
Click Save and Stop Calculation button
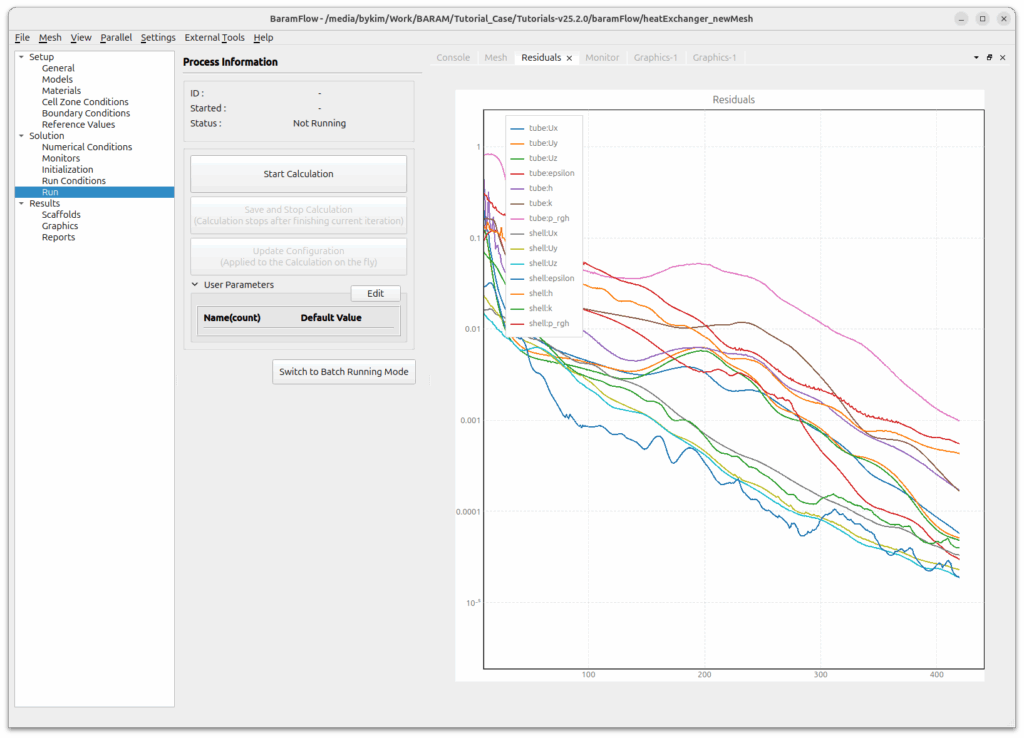pyautogui.click(x=298, y=215)
